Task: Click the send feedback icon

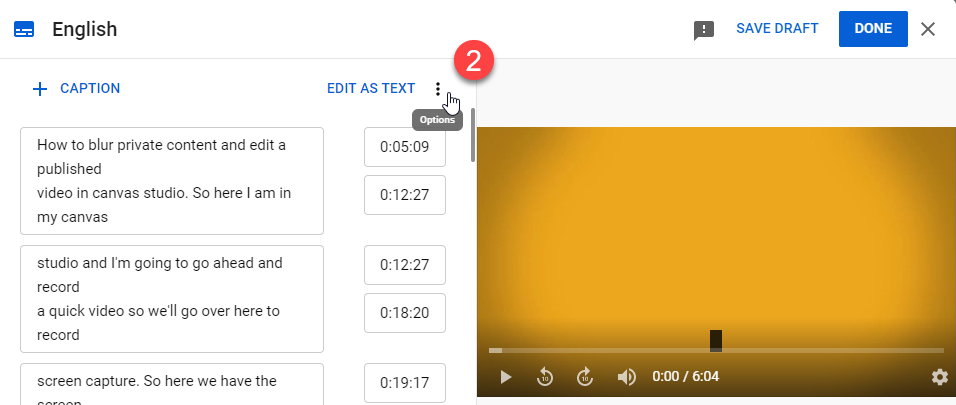Action: coord(704,30)
